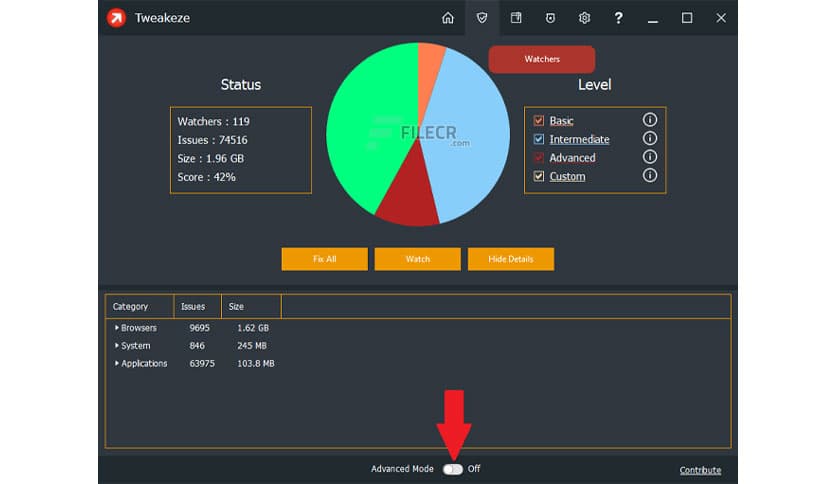836x484 pixels.
Task: Uncheck the Basic level checkbox
Action: coord(538,120)
